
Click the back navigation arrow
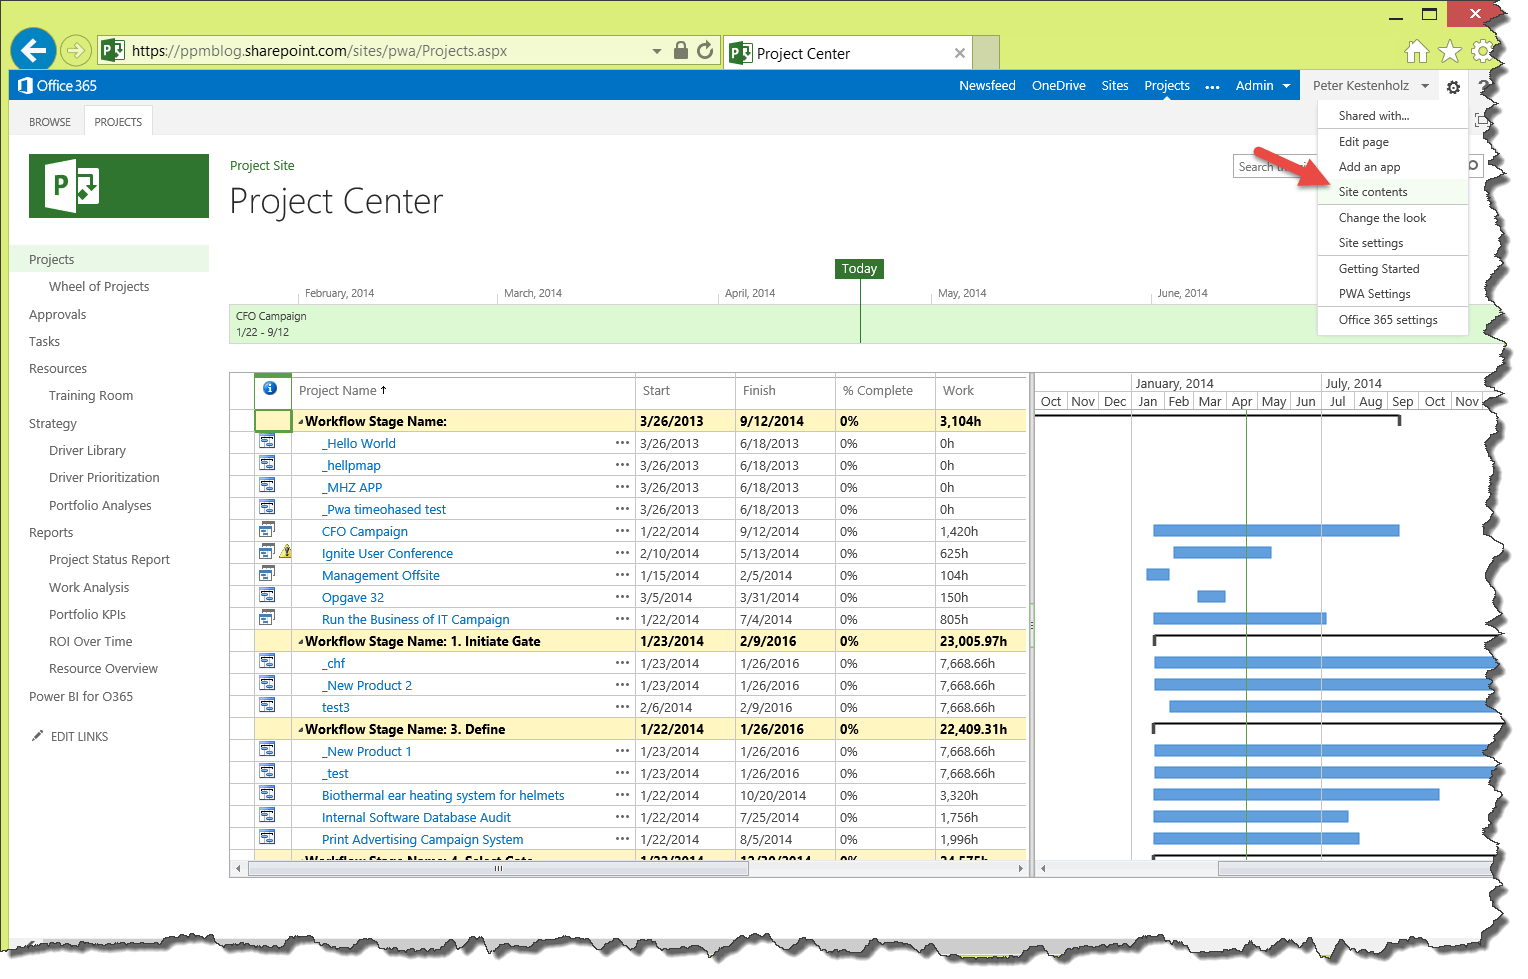point(32,49)
